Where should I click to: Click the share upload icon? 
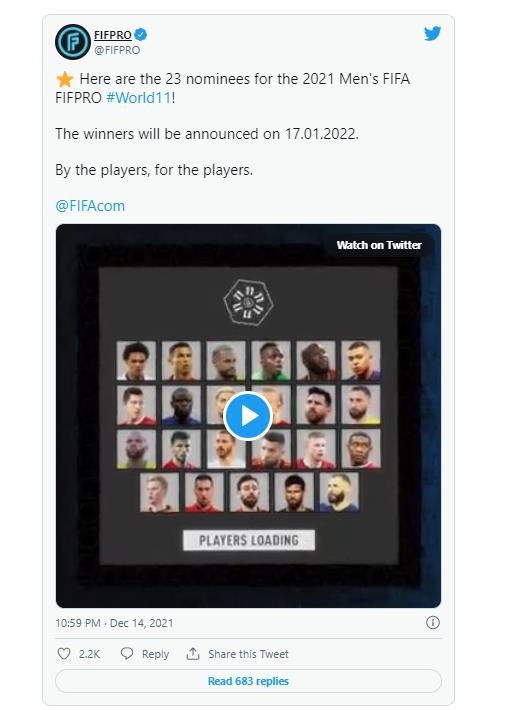(193, 653)
